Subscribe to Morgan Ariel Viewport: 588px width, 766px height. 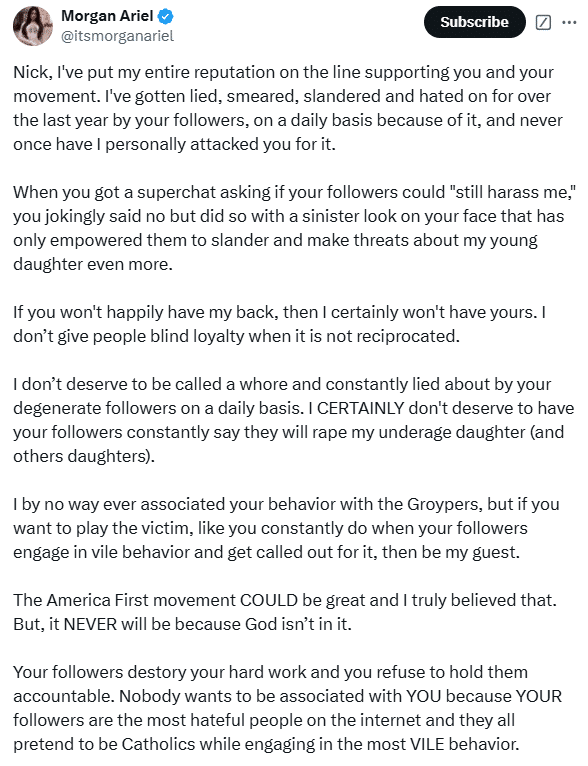click(x=474, y=22)
